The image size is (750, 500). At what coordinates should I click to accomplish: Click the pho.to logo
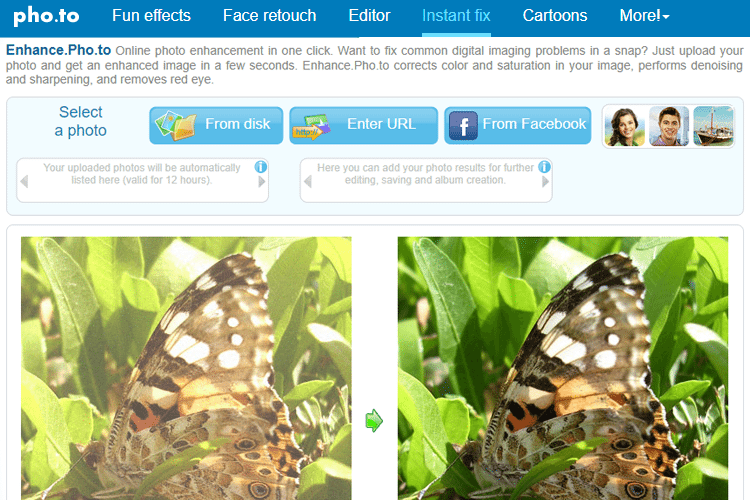point(46,16)
